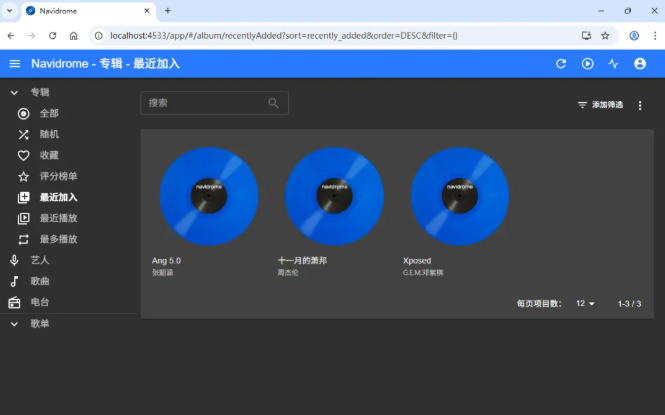Close the Navidrome browser tab

(147, 11)
